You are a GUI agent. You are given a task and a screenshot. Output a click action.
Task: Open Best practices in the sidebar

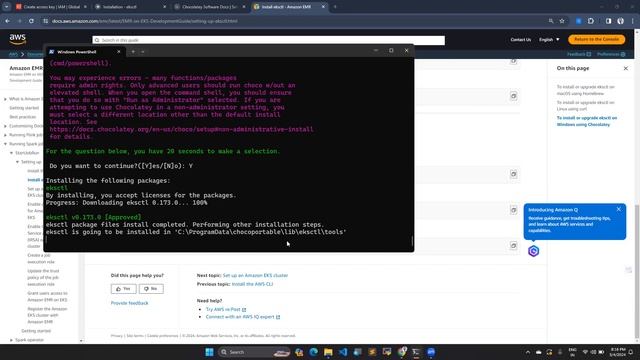point(22,117)
